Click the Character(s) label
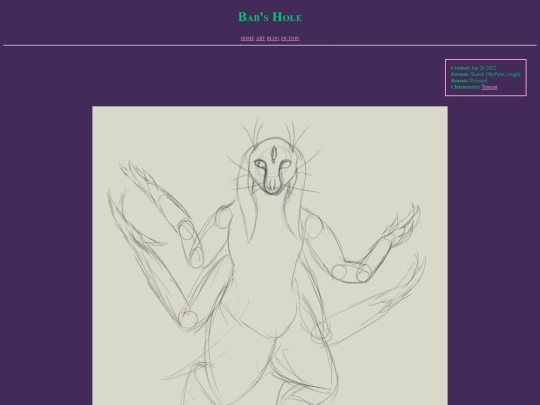 (465, 87)
